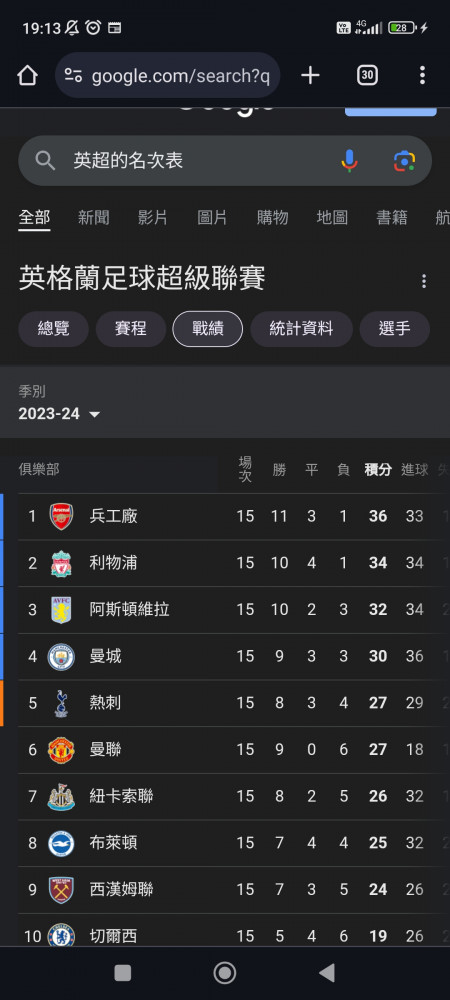Screen dimensions: 450x1000
Task: Start voice search with microphone icon
Action: point(349,161)
